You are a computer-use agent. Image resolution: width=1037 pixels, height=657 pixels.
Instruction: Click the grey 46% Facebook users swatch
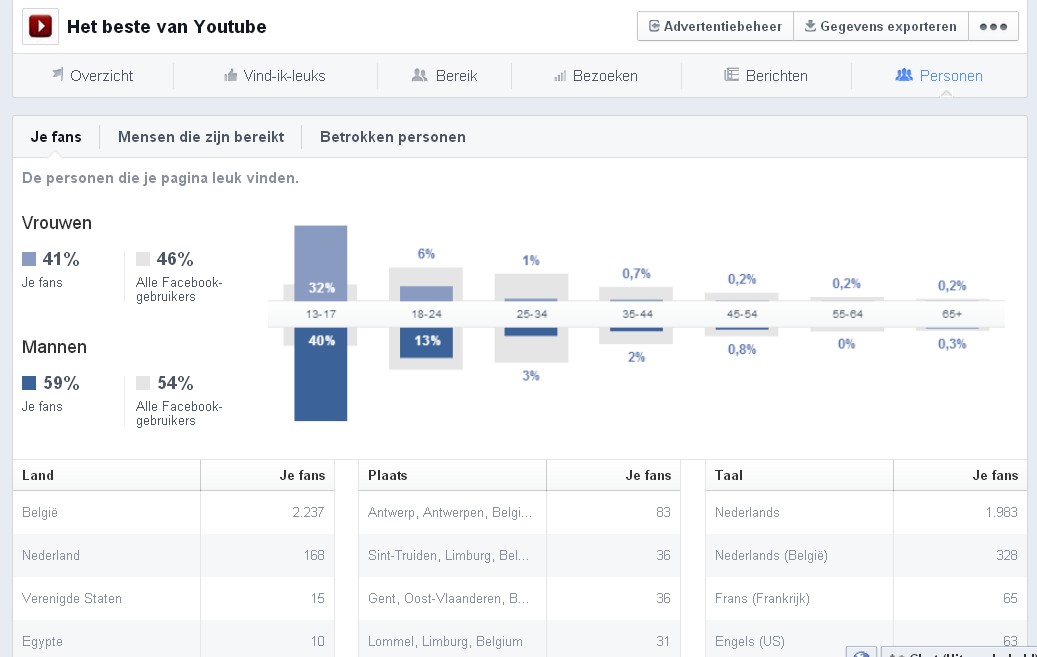pyautogui.click(x=143, y=259)
